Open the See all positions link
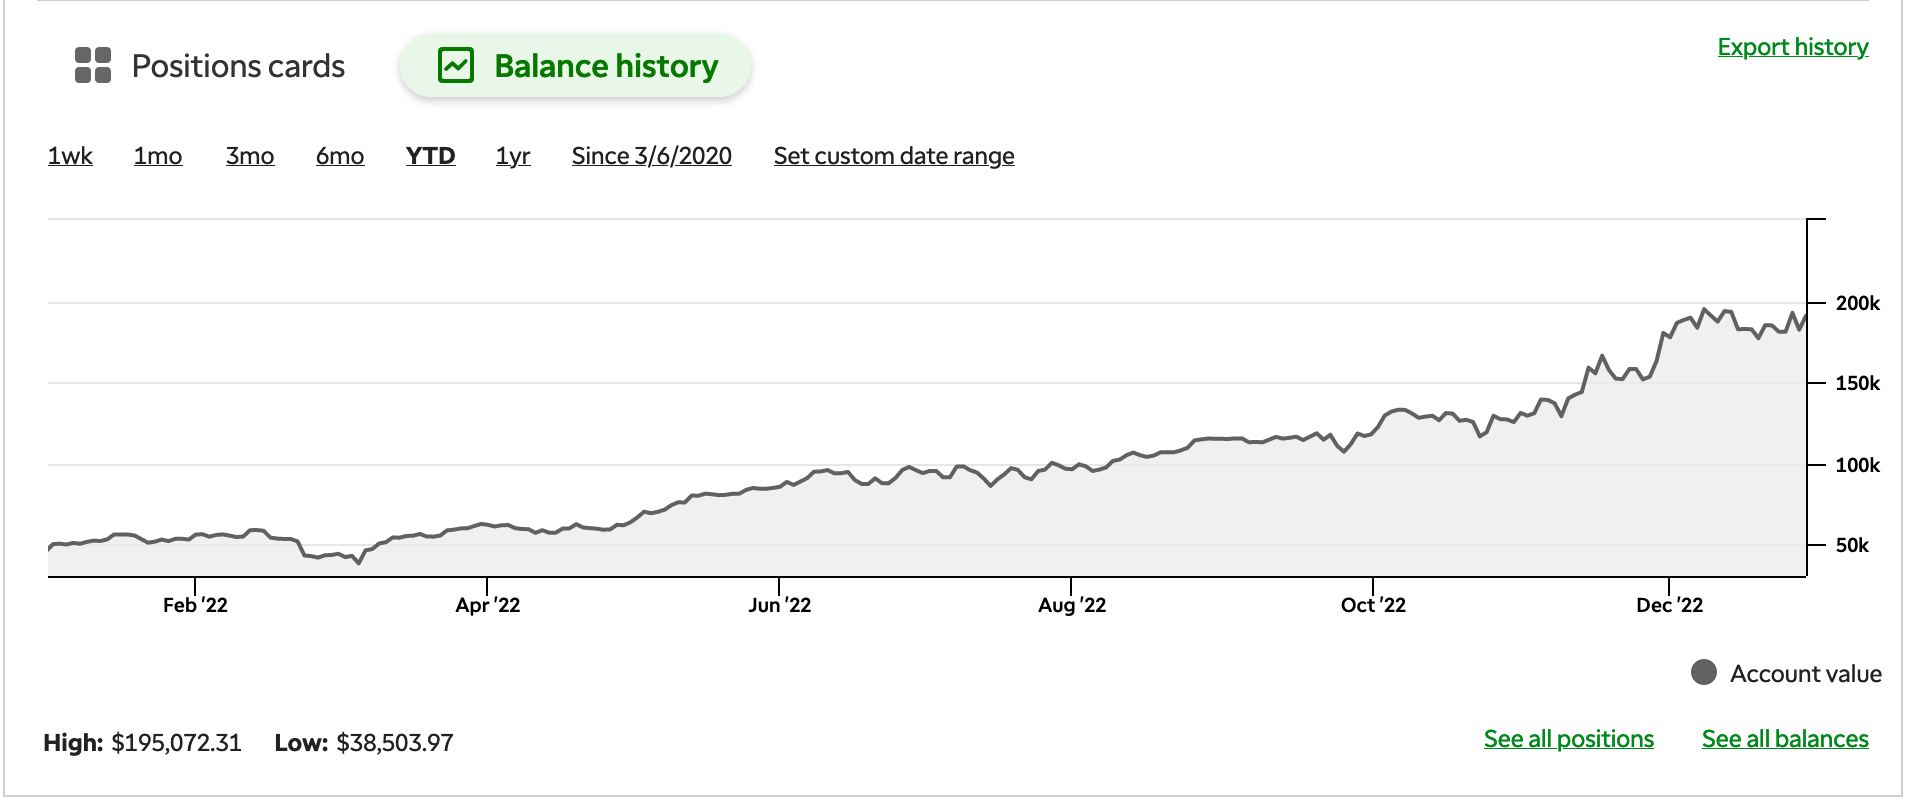 (x=1568, y=739)
